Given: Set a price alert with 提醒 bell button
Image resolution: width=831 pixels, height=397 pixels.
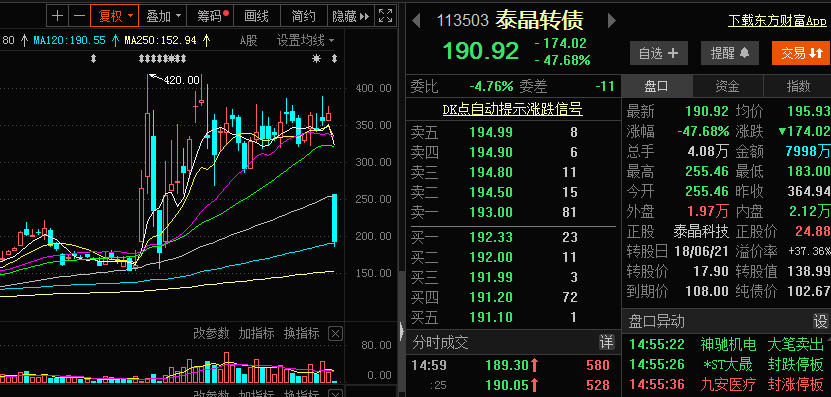Looking at the screenshot, I should (730, 53).
